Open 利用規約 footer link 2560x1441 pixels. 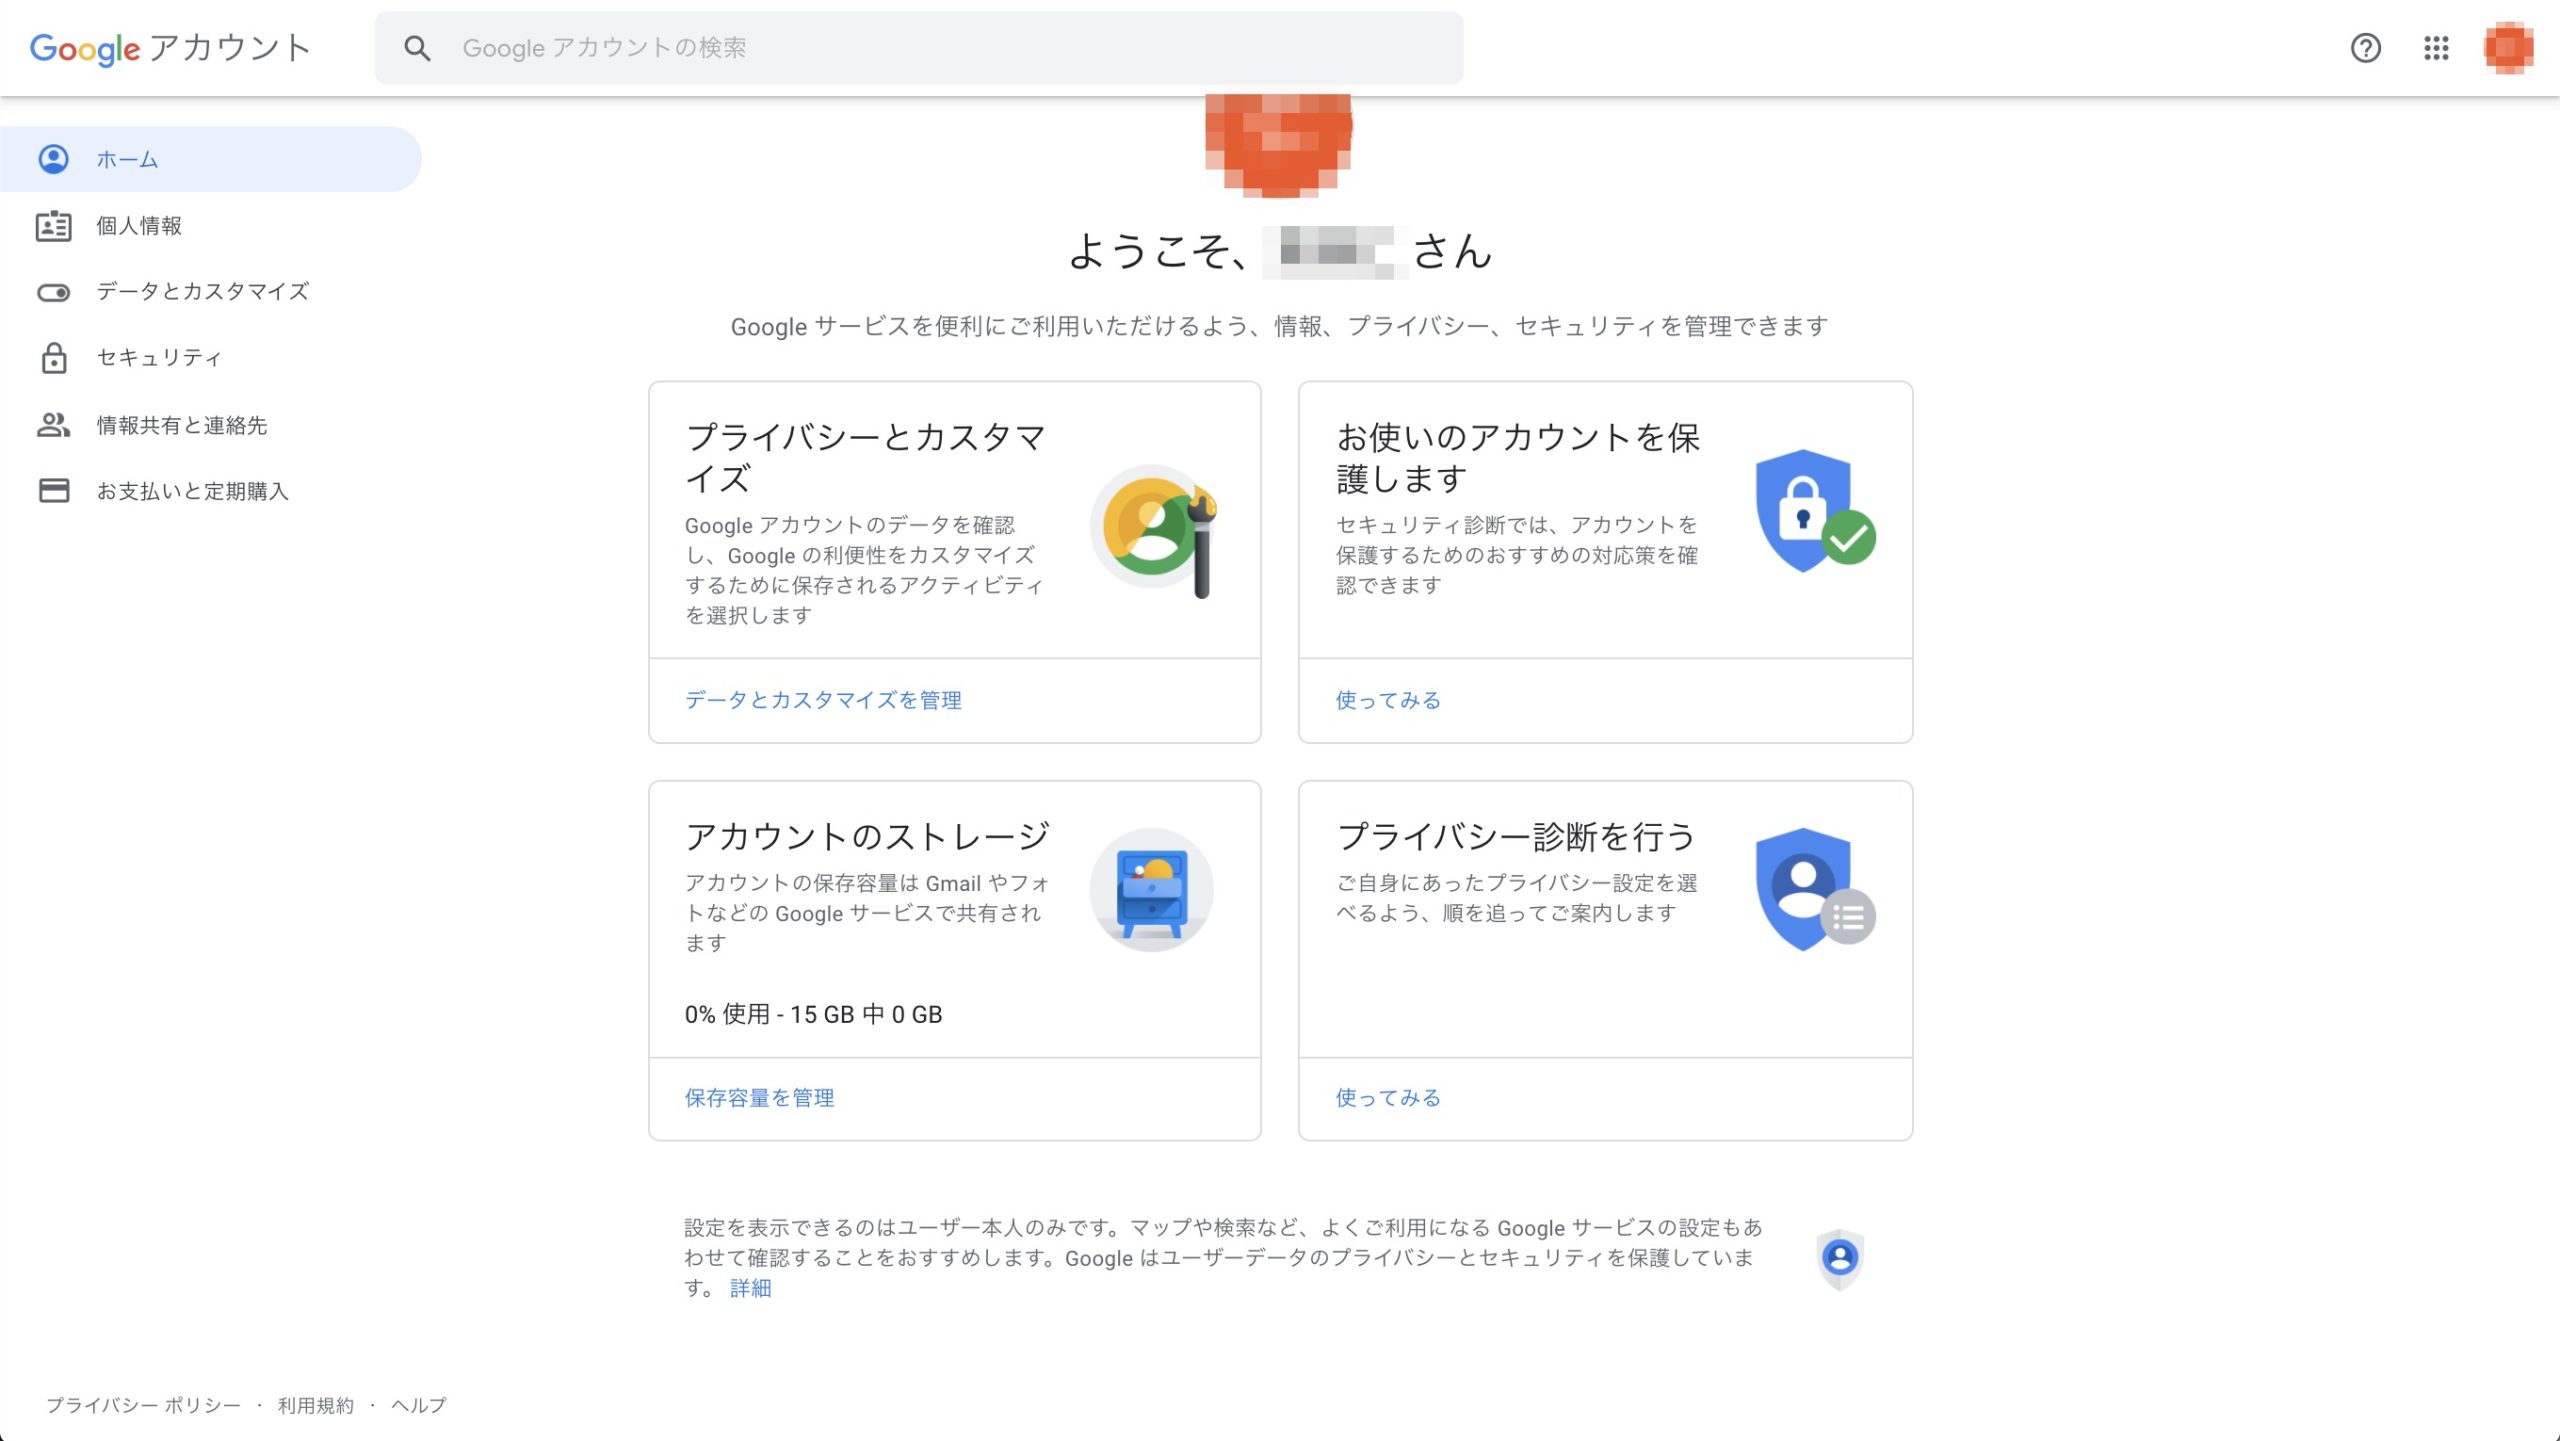tap(316, 1405)
